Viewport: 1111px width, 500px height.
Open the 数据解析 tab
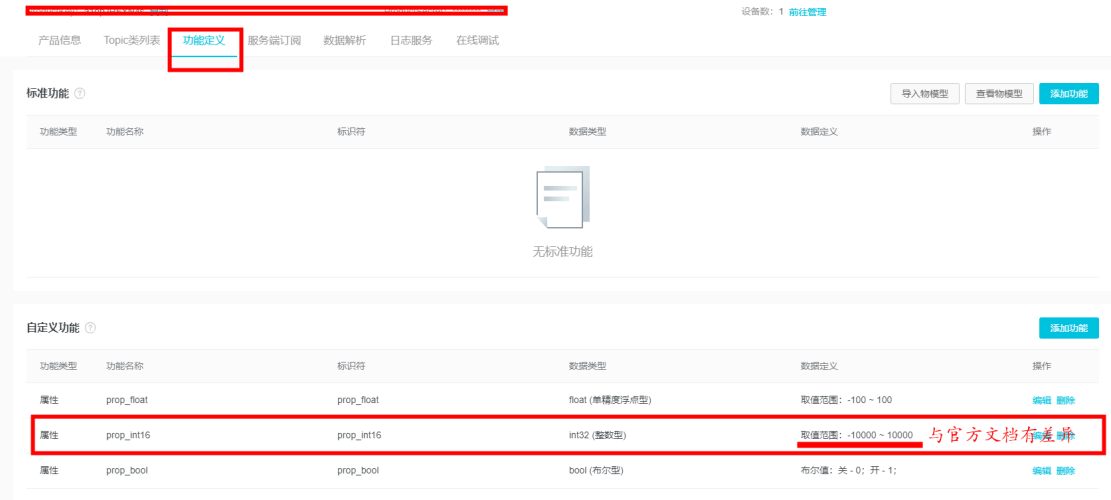[344, 41]
